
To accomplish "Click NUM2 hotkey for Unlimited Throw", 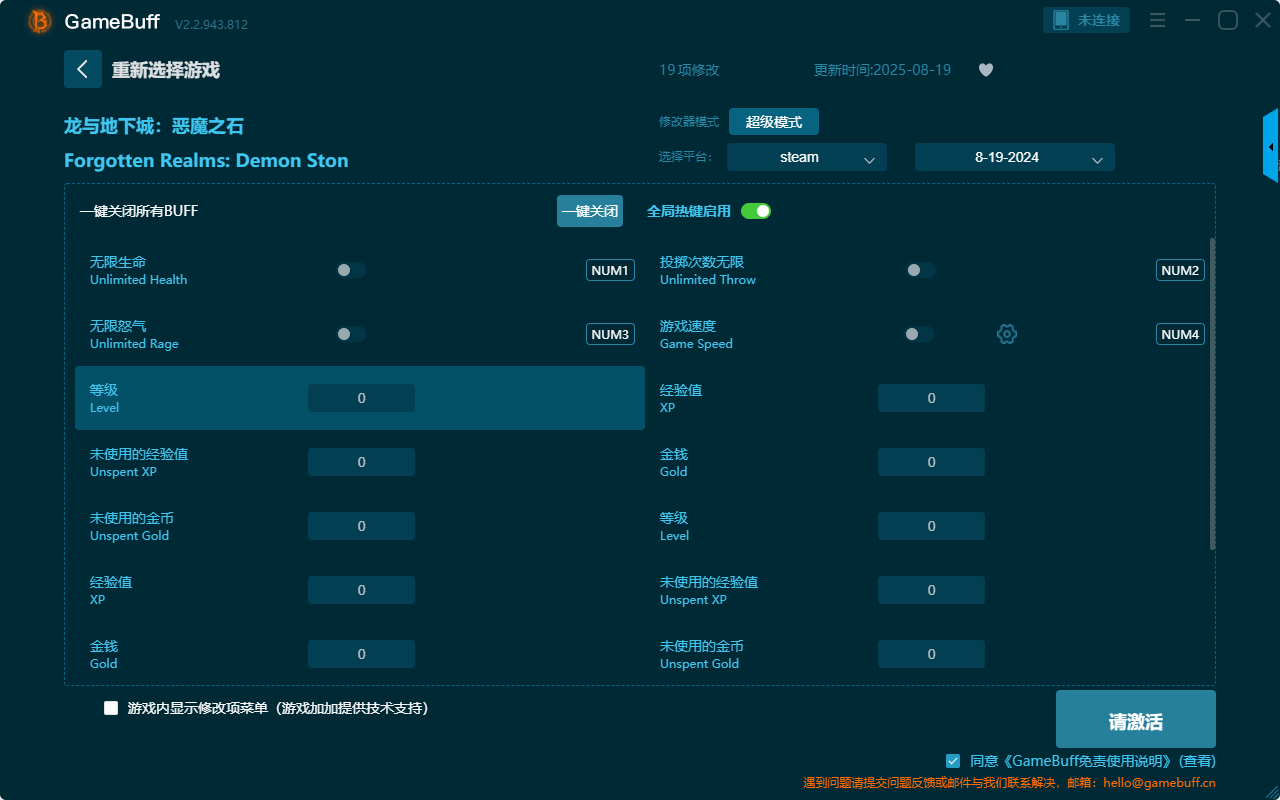I will pyautogui.click(x=1180, y=270).
